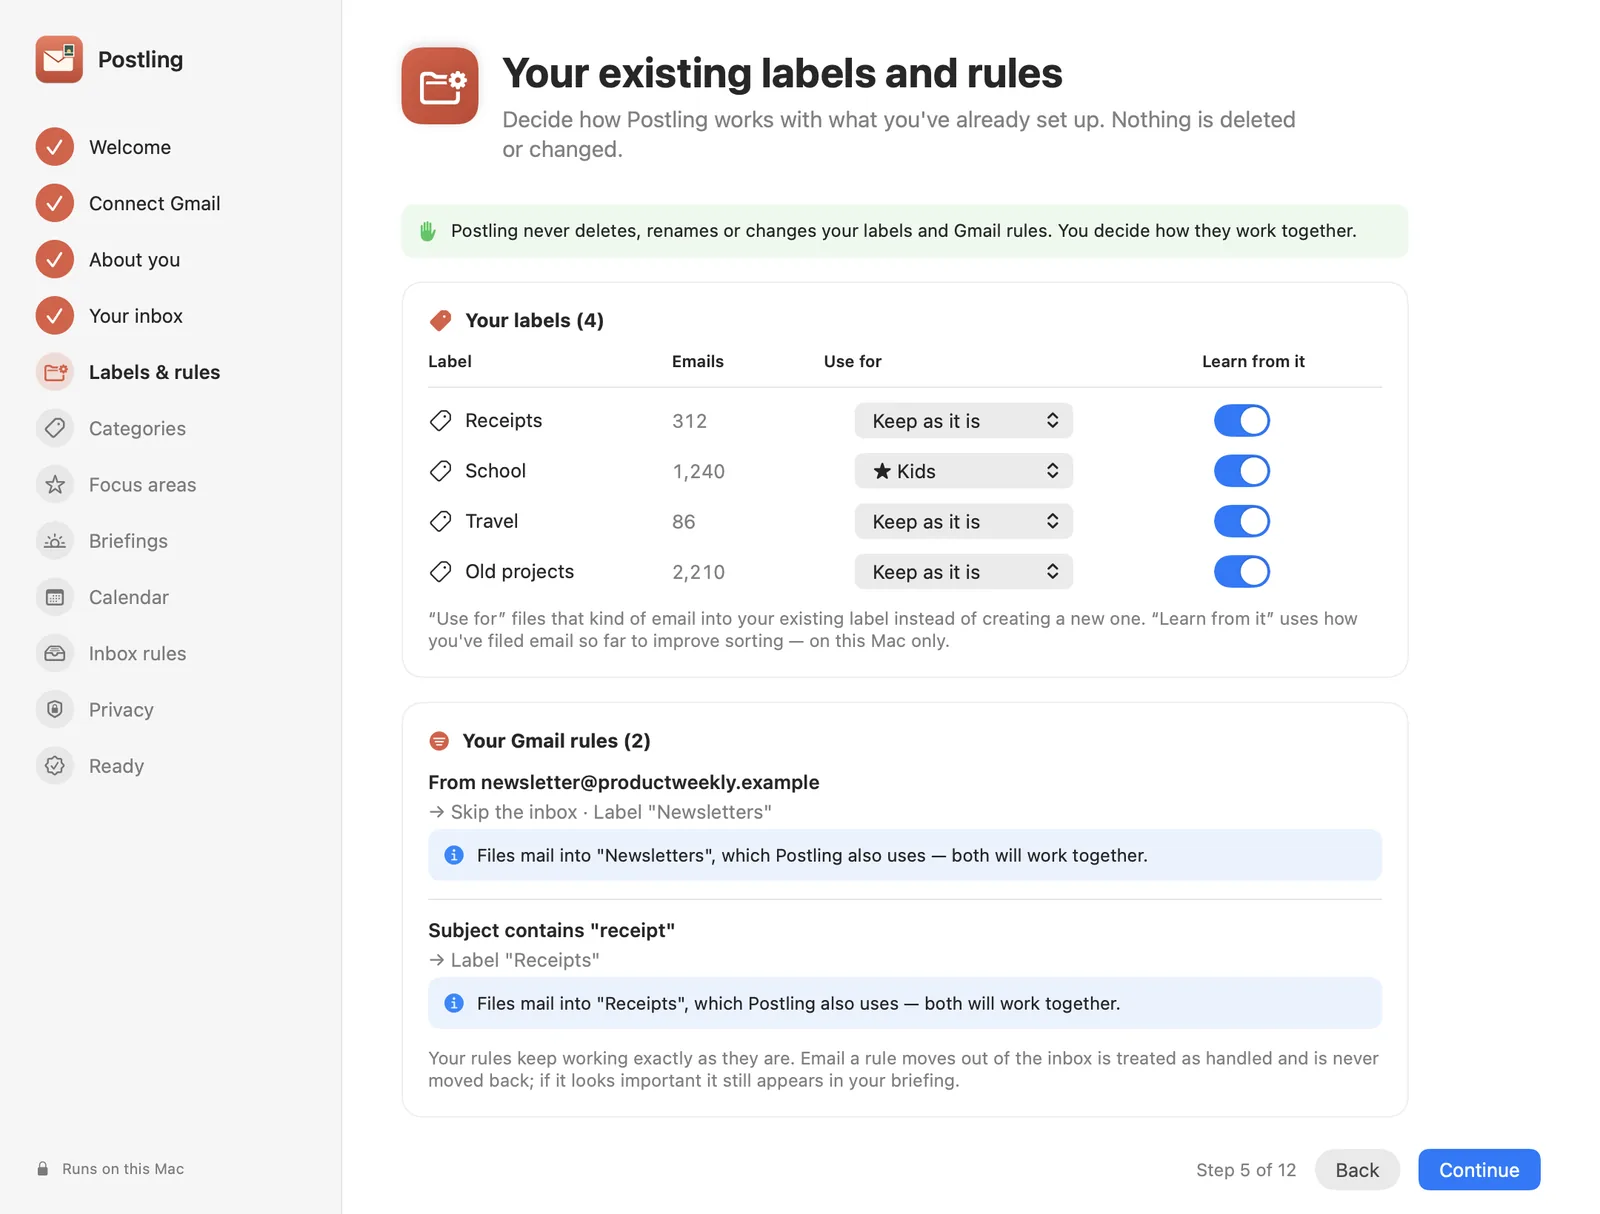Image resolution: width=1600 pixels, height=1214 pixels.
Task: Click the Postling envelope app logo
Action: (x=59, y=59)
